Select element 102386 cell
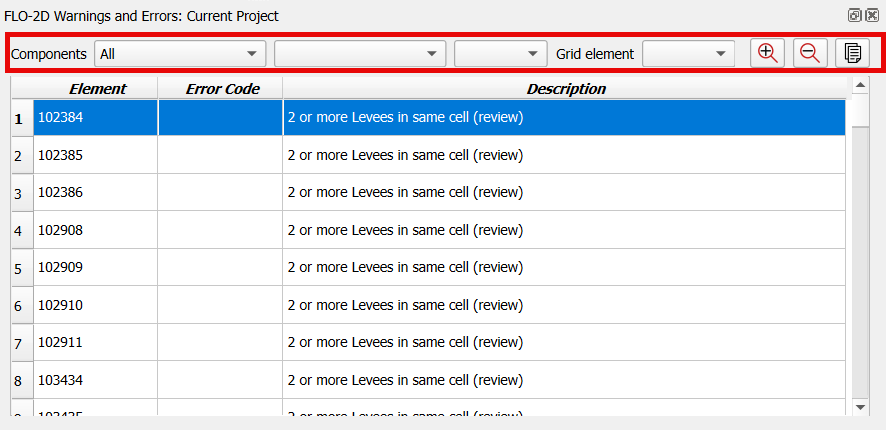The width and height of the screenshot is (886, 430). click(96, 192)
